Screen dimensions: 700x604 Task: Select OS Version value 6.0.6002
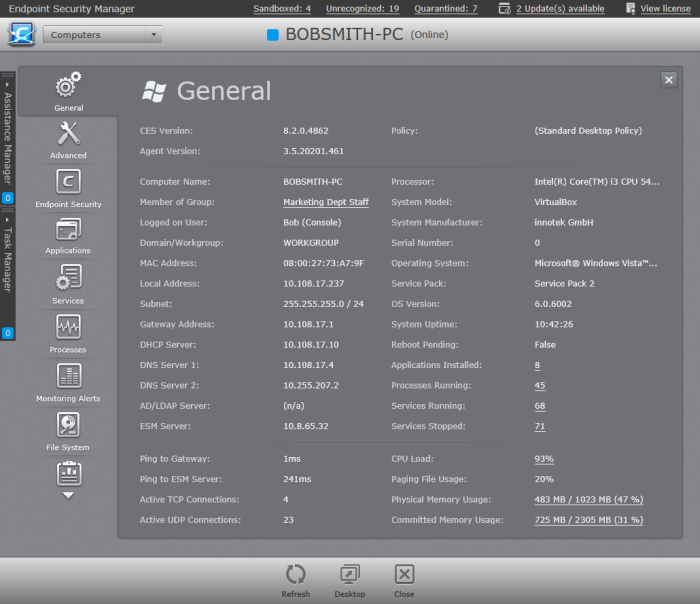(x=553, y=304)
